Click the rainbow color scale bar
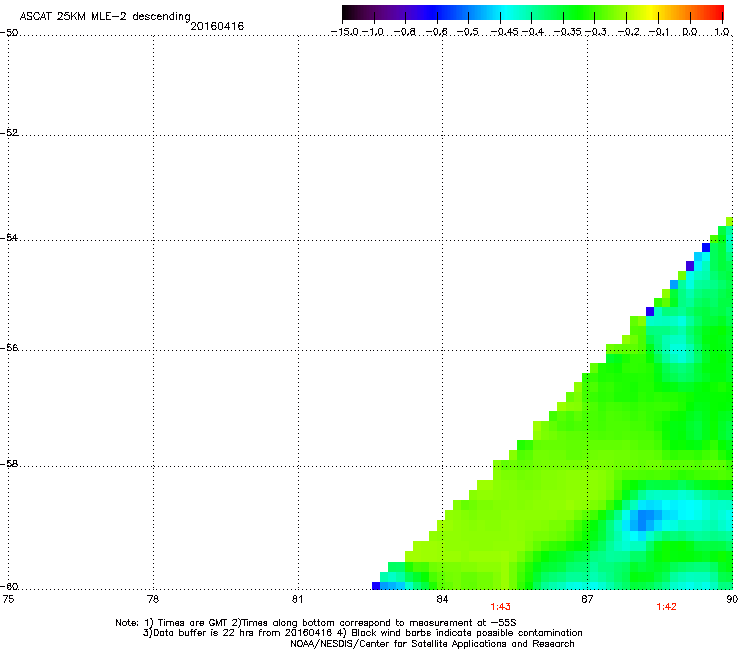 (533, 13)
